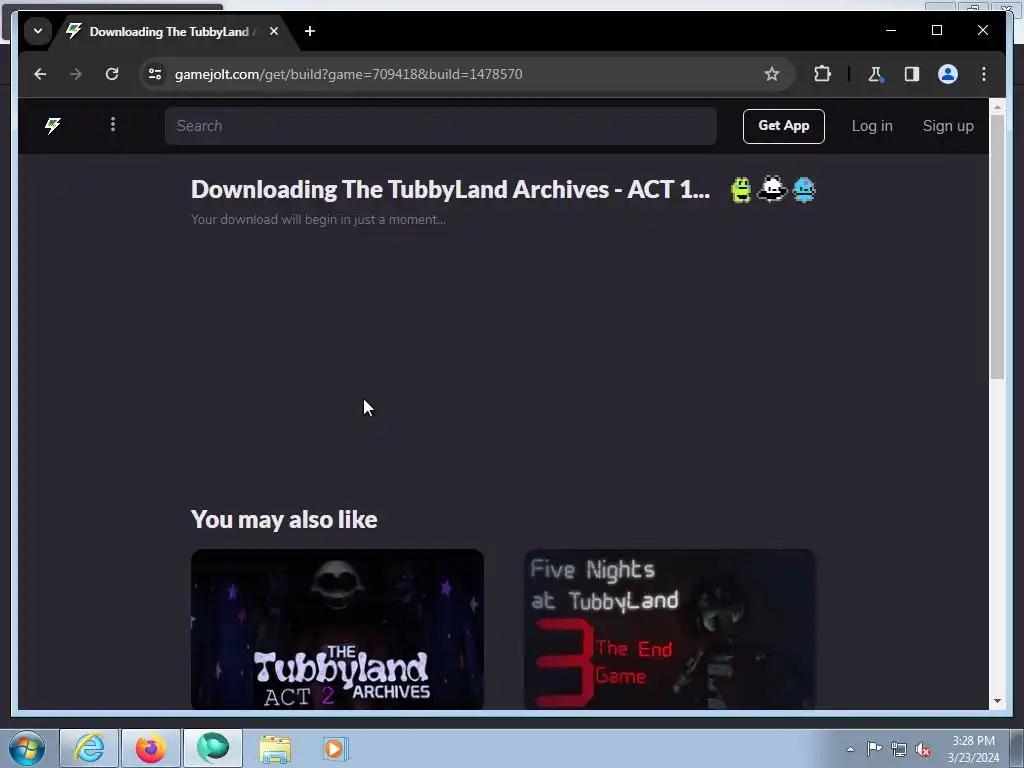
Task: Open the three-dot menu beside Game Jolt logo
Action: [113, 124]
